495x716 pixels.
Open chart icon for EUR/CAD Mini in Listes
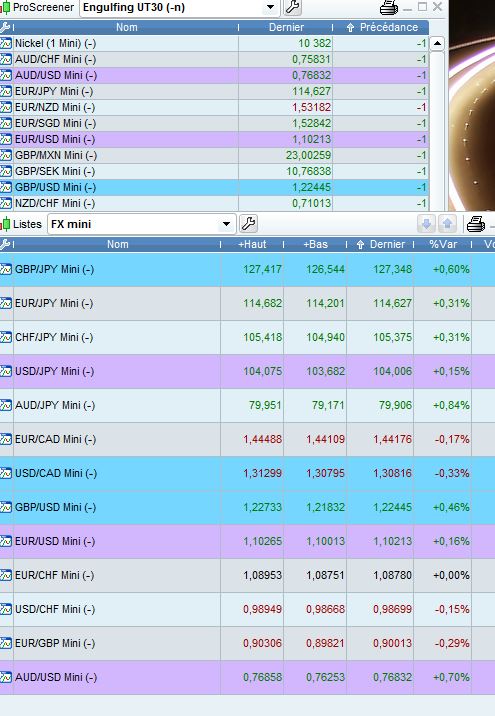point(6,439)
